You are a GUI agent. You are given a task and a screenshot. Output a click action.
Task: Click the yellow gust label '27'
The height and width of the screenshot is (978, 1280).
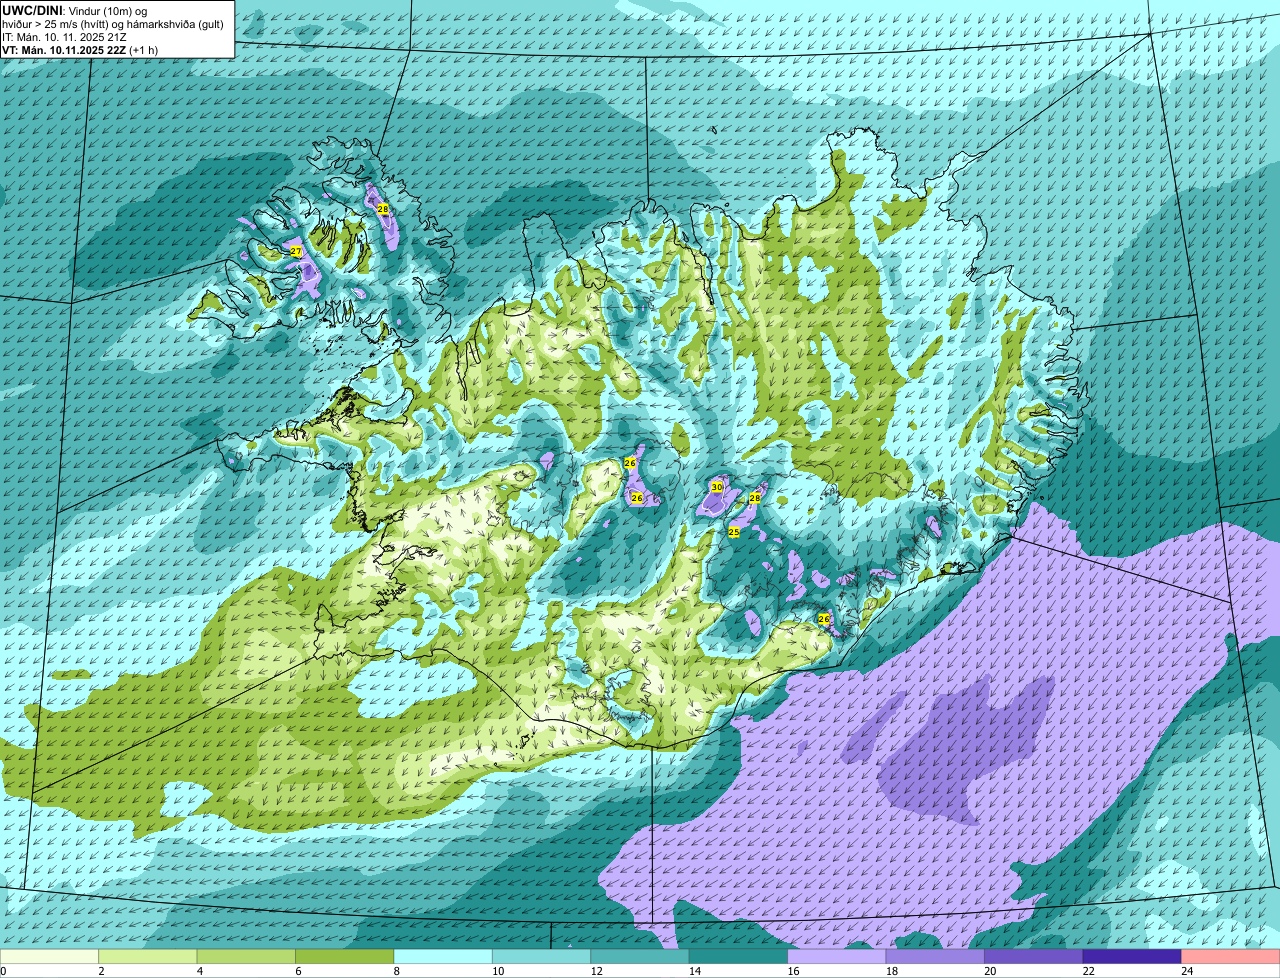pos(296,252)
